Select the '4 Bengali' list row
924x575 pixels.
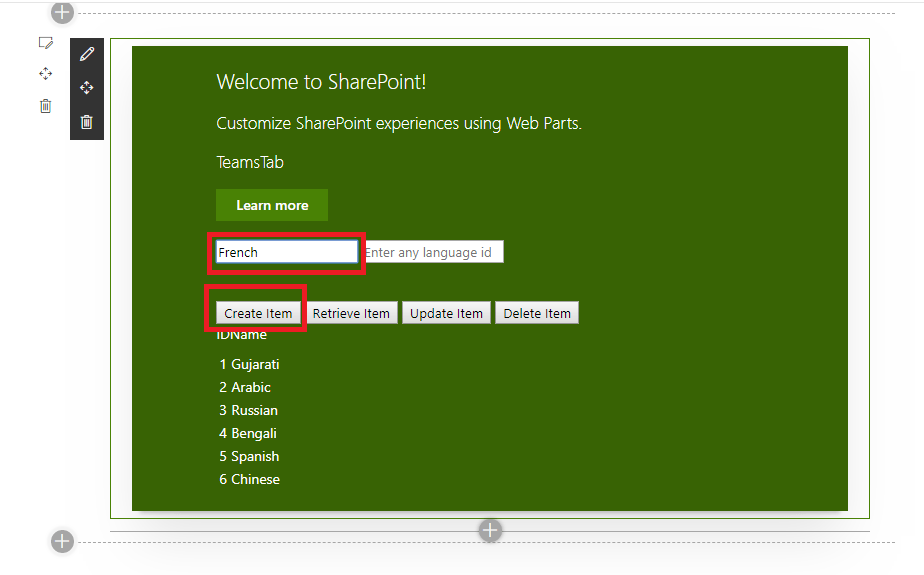click(248, 433)
